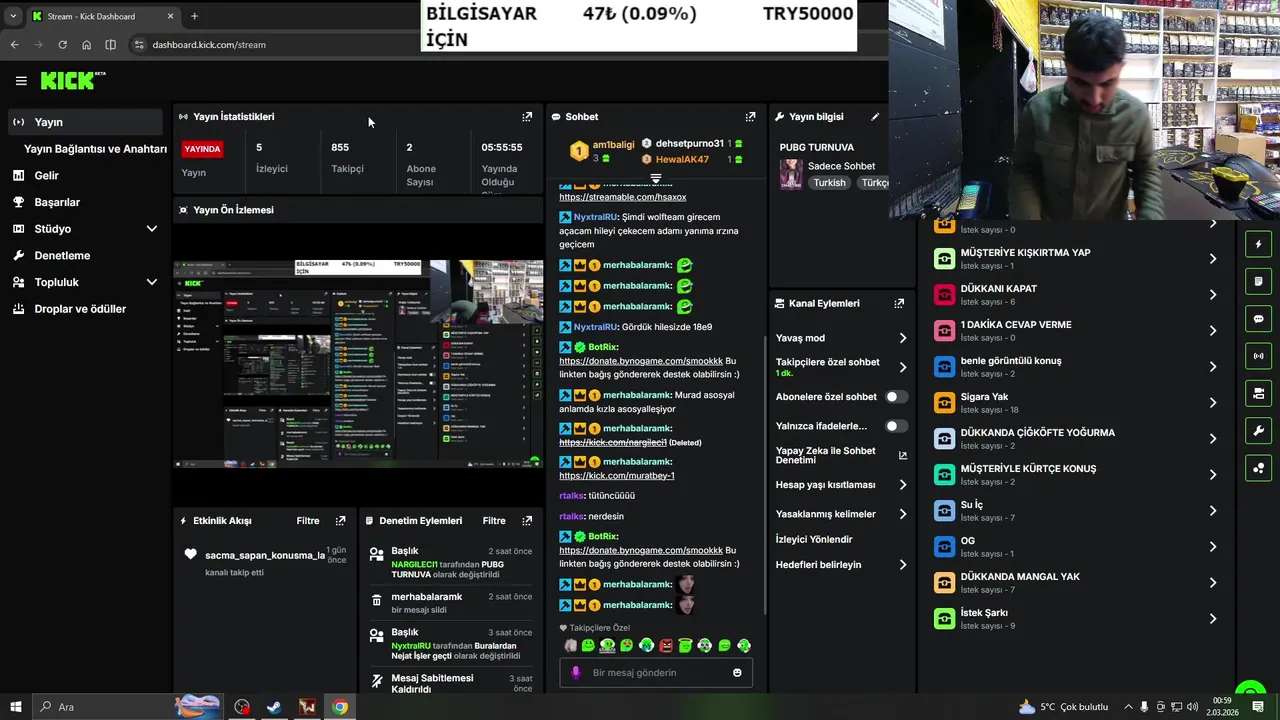Open the hamburger menu beside Kick logo
The height and width of the screenshot is (720, 1280).
coord(21,81)
